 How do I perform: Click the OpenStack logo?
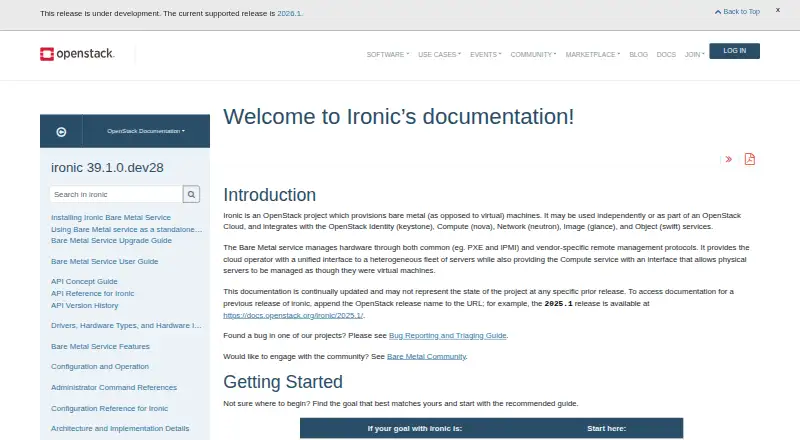[x=77, y=54]
